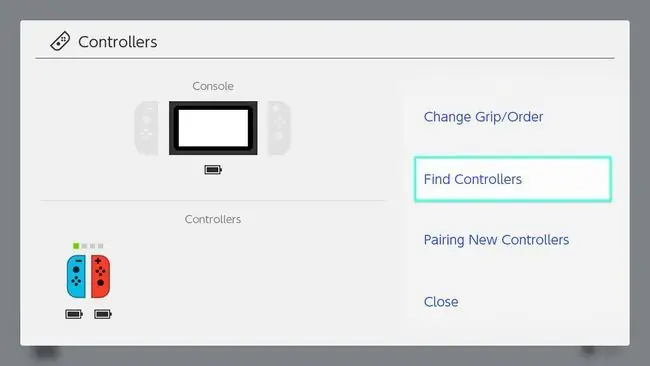
Task: Click the Controllers title text
Action: coord(118,42)
